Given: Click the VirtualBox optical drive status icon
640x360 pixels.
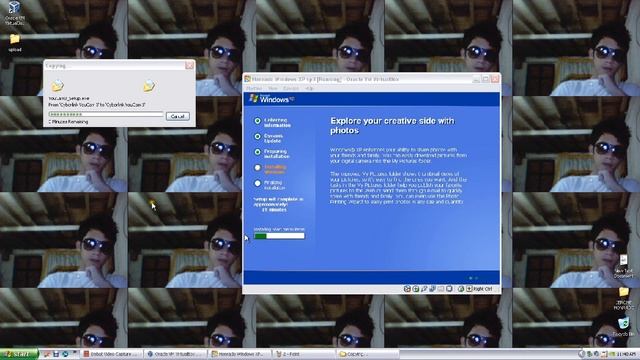Looking at the screenshot, I should pyautogui.click(x=416, y=289).
